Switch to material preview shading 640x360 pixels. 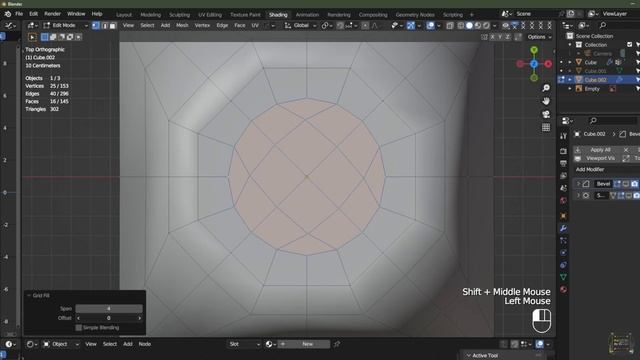pyautogui.click(x=478, y=25)
